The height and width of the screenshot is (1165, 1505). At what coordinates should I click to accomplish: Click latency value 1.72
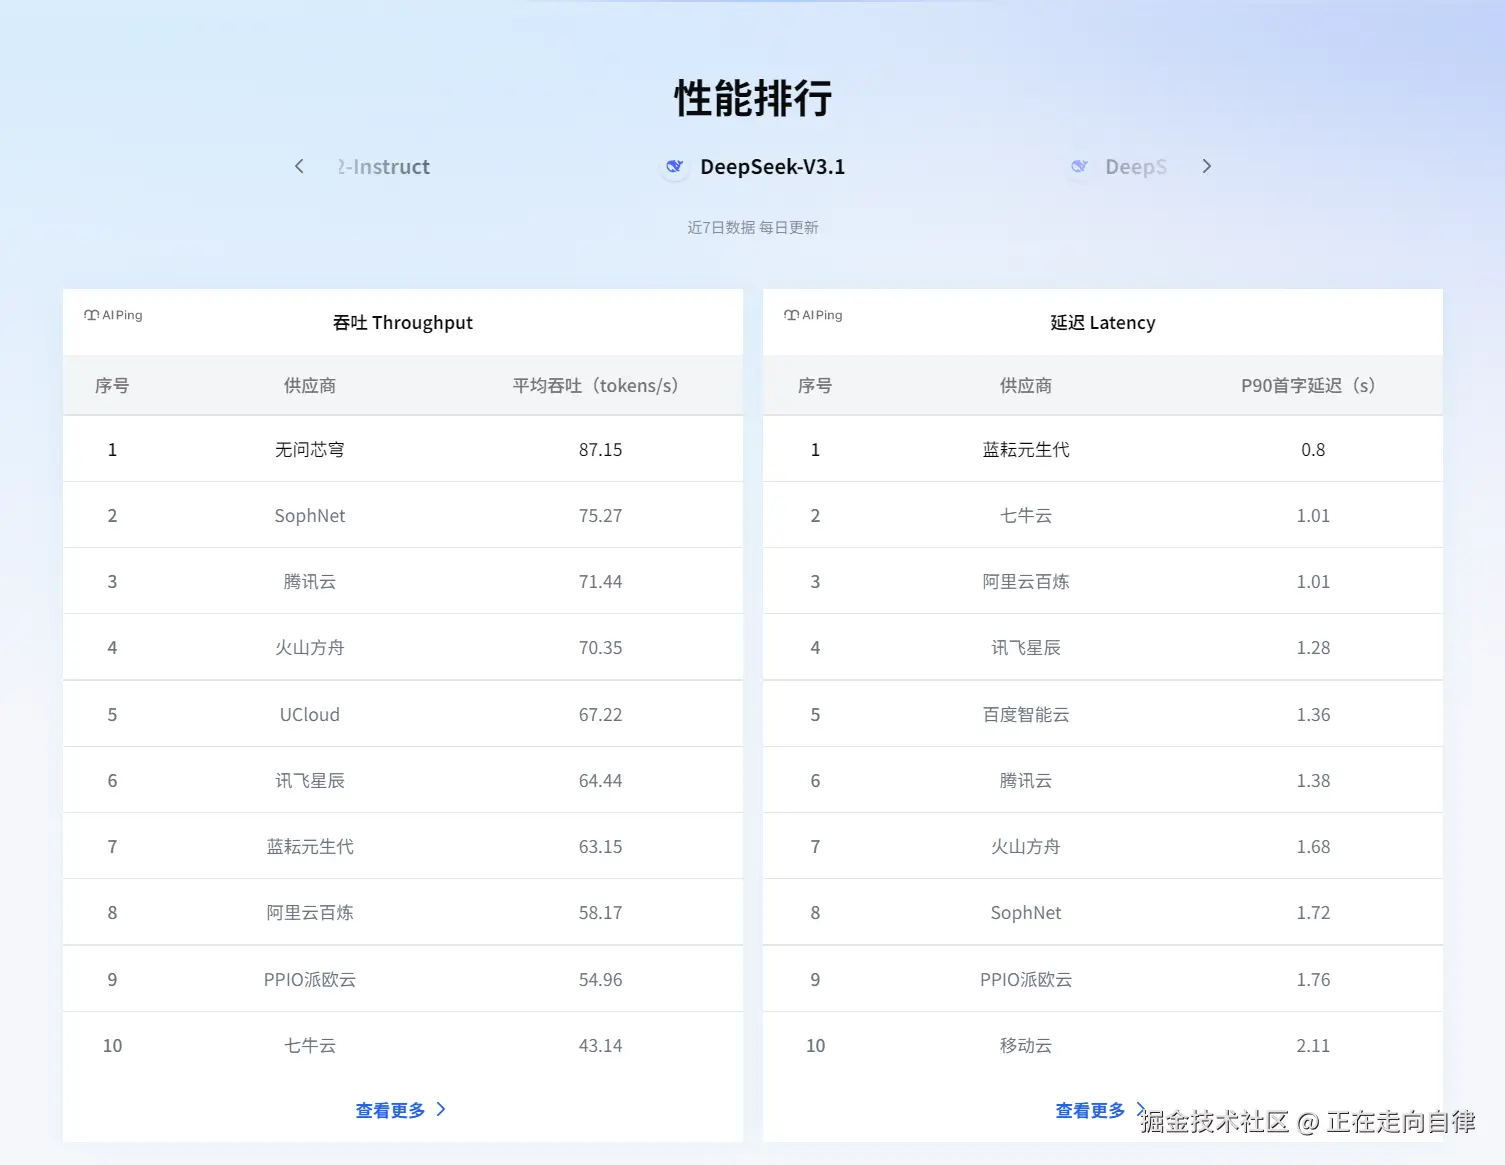(x=1313, y=913)
